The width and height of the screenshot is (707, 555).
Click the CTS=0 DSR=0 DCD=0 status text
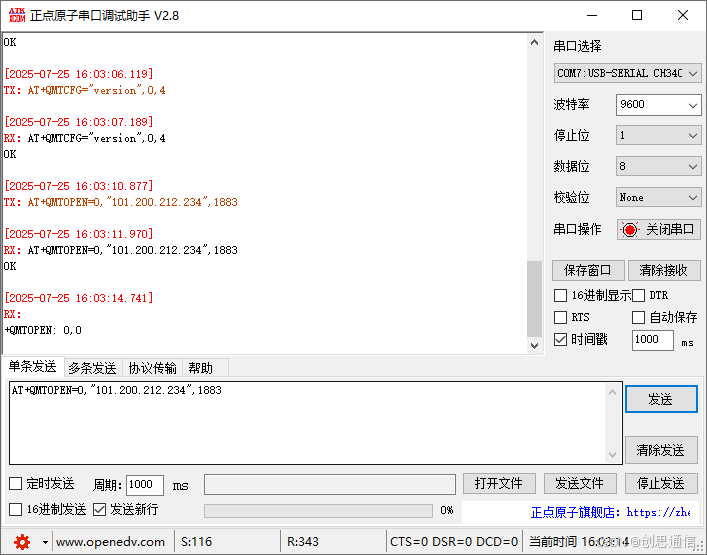point(454,541)
